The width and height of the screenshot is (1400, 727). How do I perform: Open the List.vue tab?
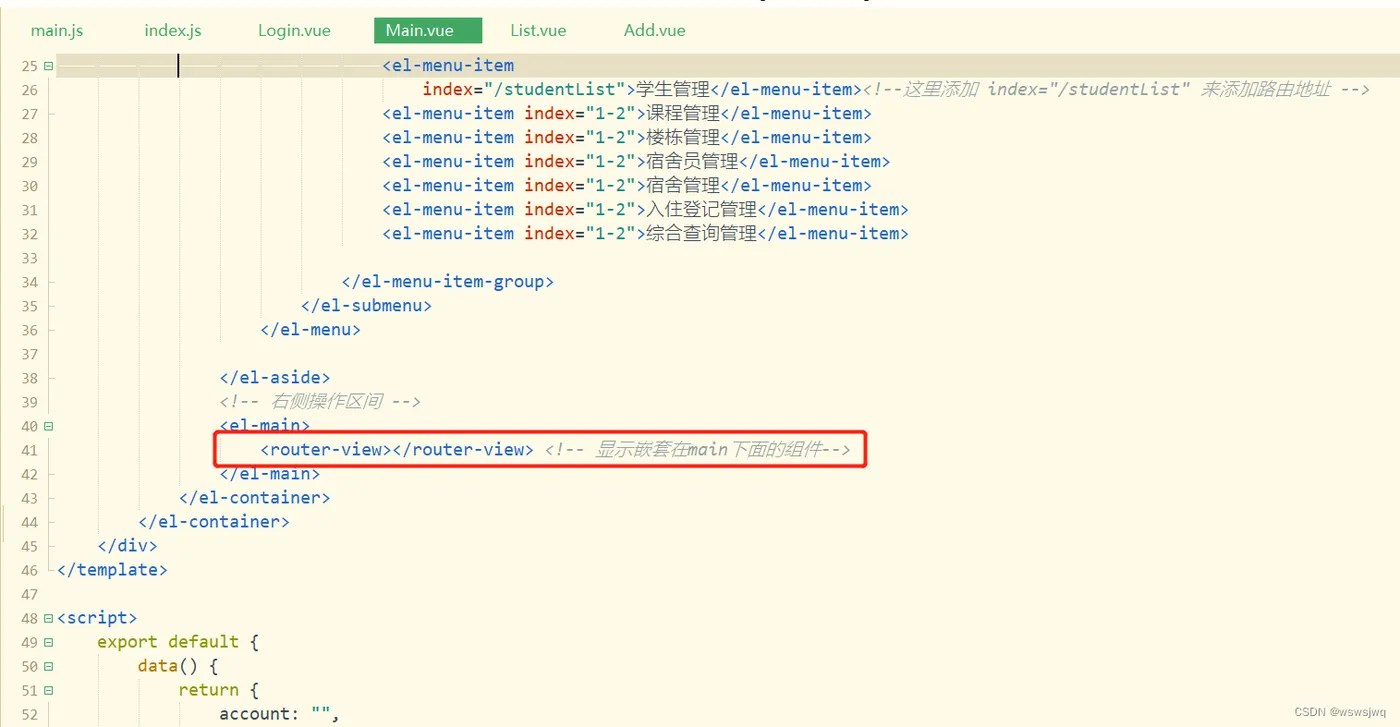(x=538, y=30)
